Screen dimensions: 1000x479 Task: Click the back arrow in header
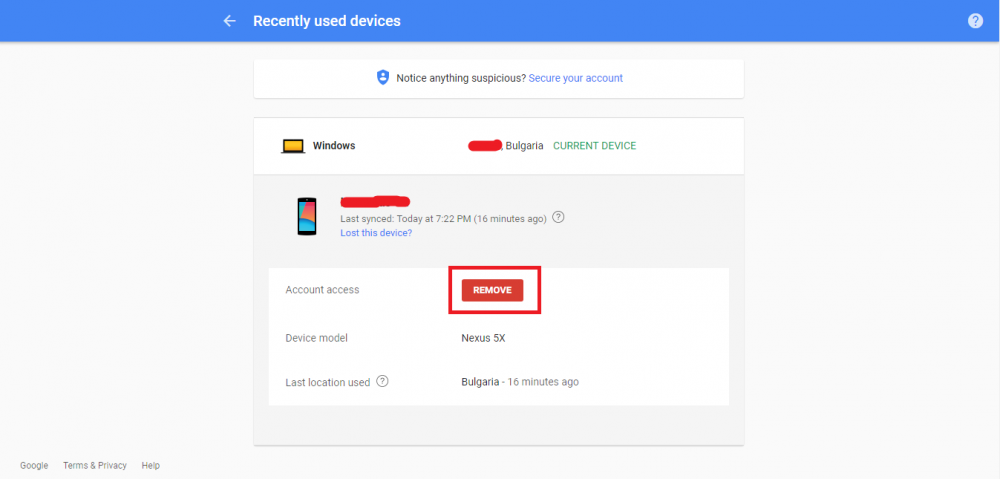(x=230, y=21)
